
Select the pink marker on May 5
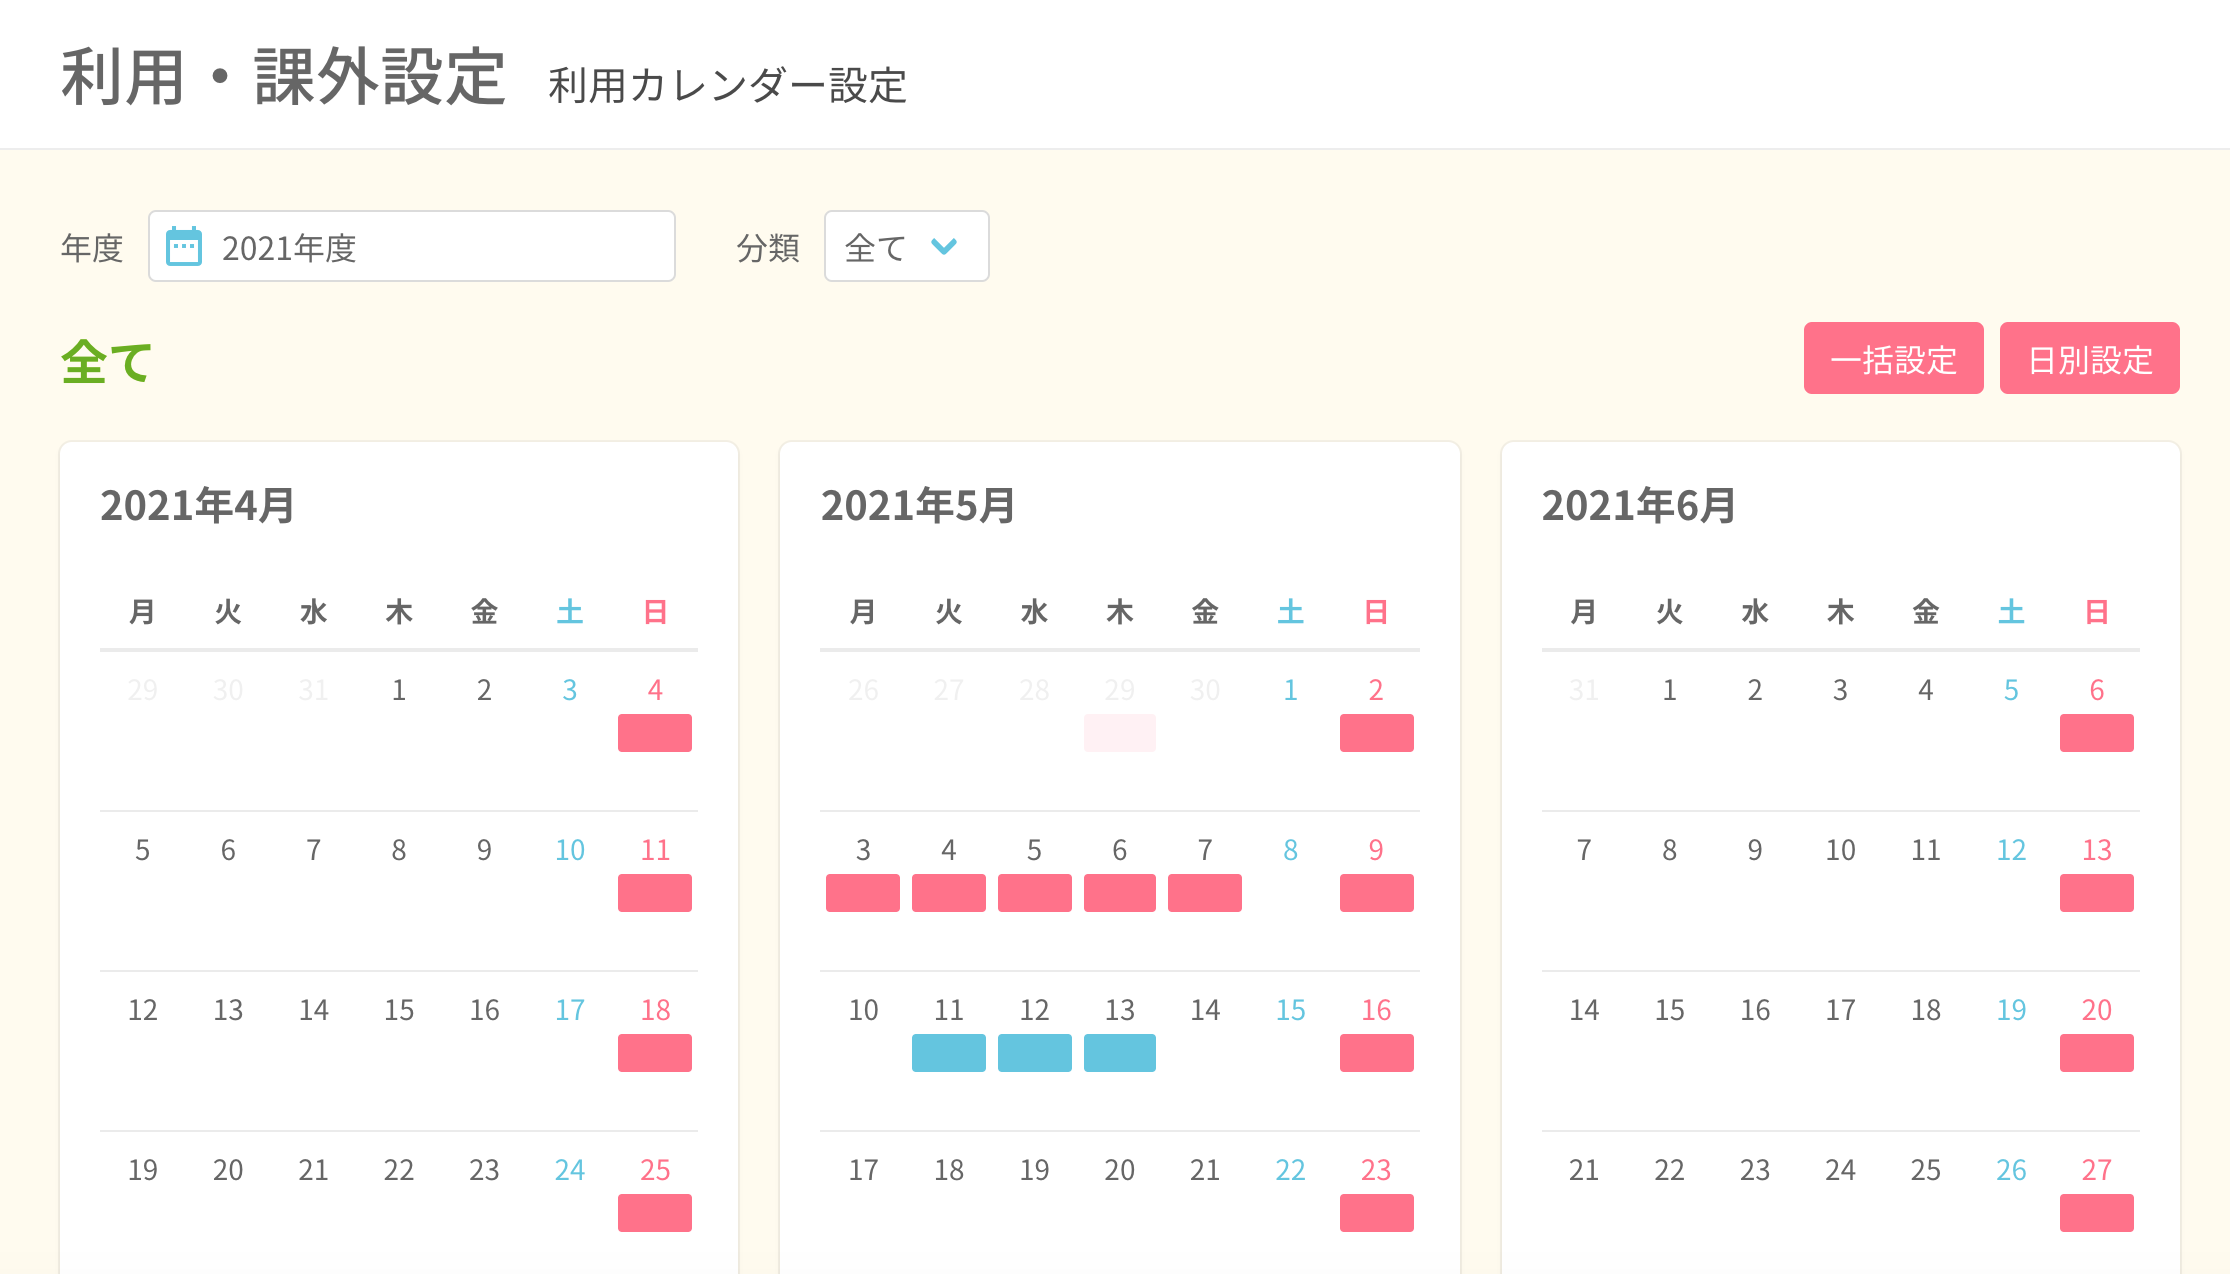tap(1035, 893)
